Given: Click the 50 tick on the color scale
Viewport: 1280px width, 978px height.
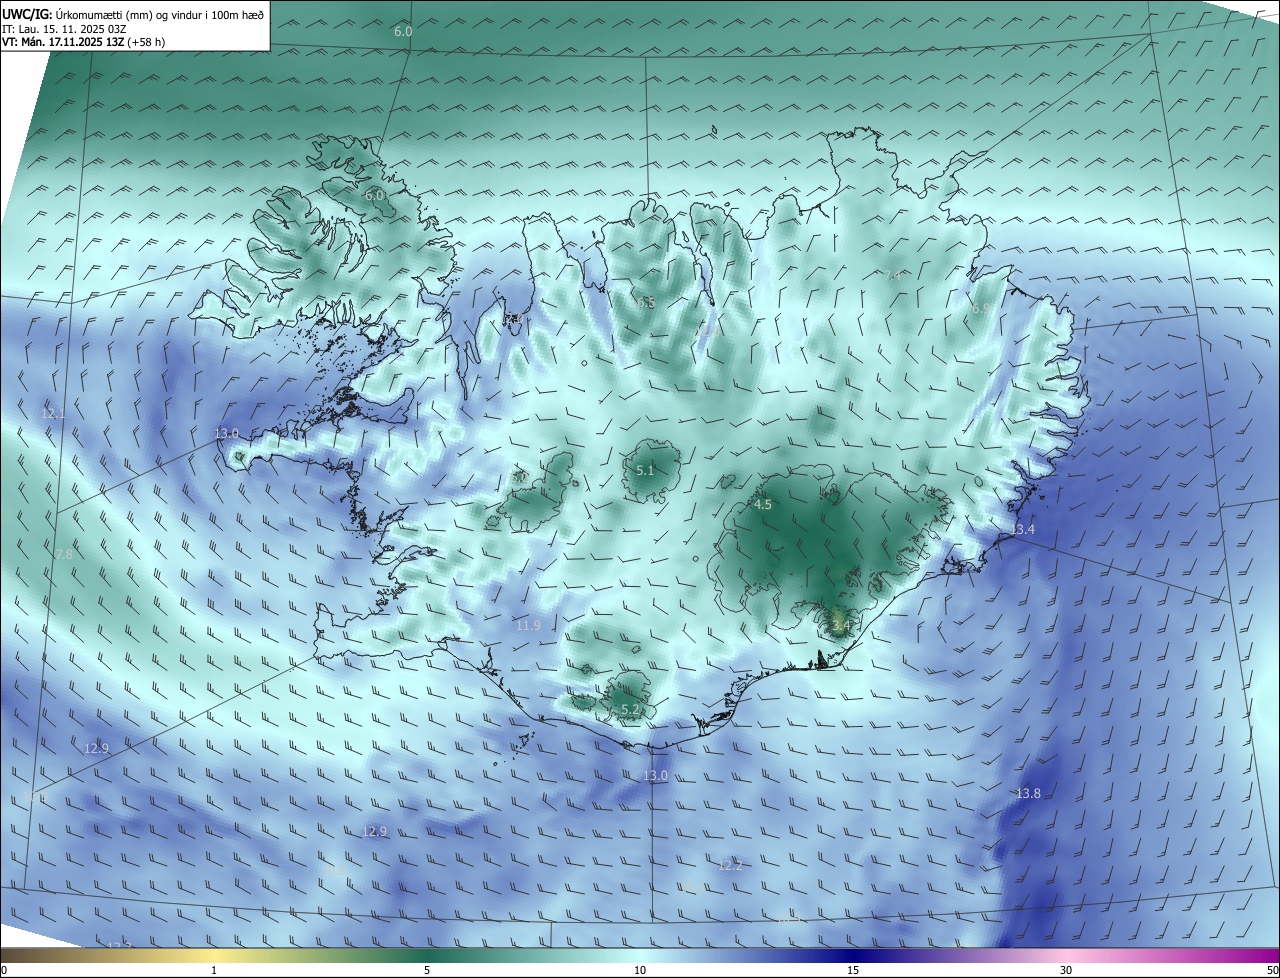Looking at the screenshot, I should coord(1272,970).
